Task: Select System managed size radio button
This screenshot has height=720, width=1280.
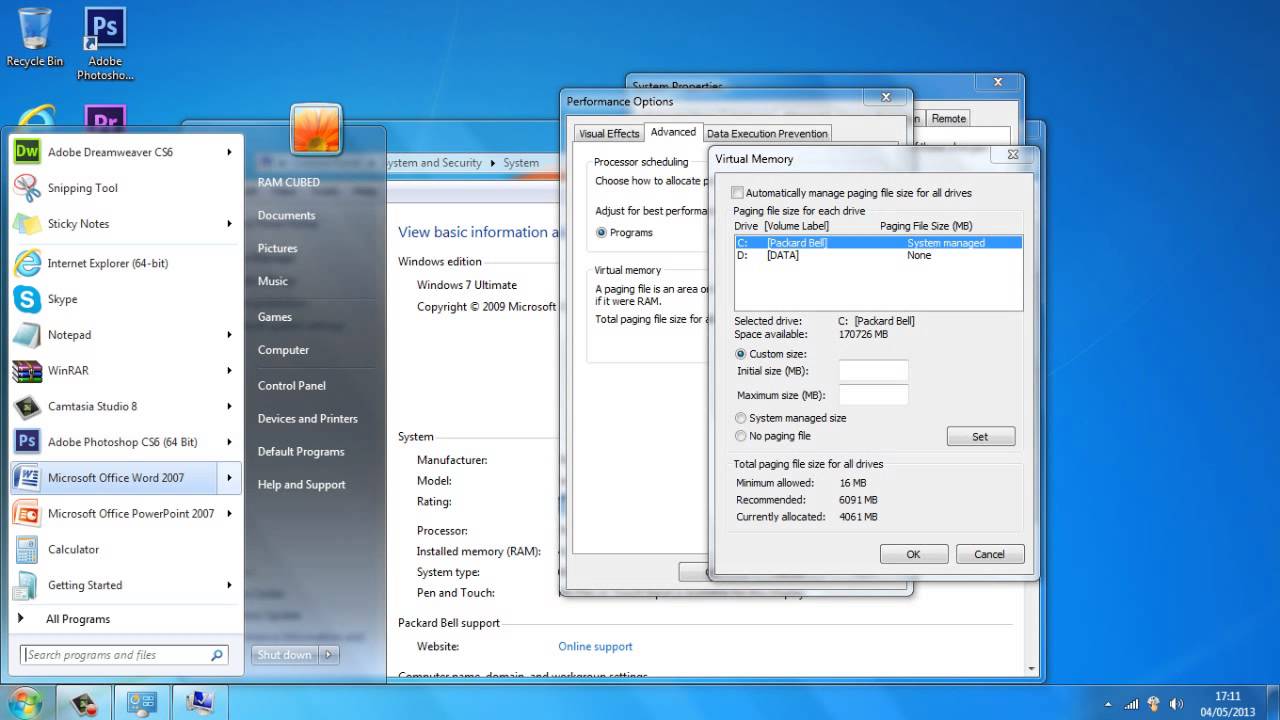Action: [x=741, y=418]
